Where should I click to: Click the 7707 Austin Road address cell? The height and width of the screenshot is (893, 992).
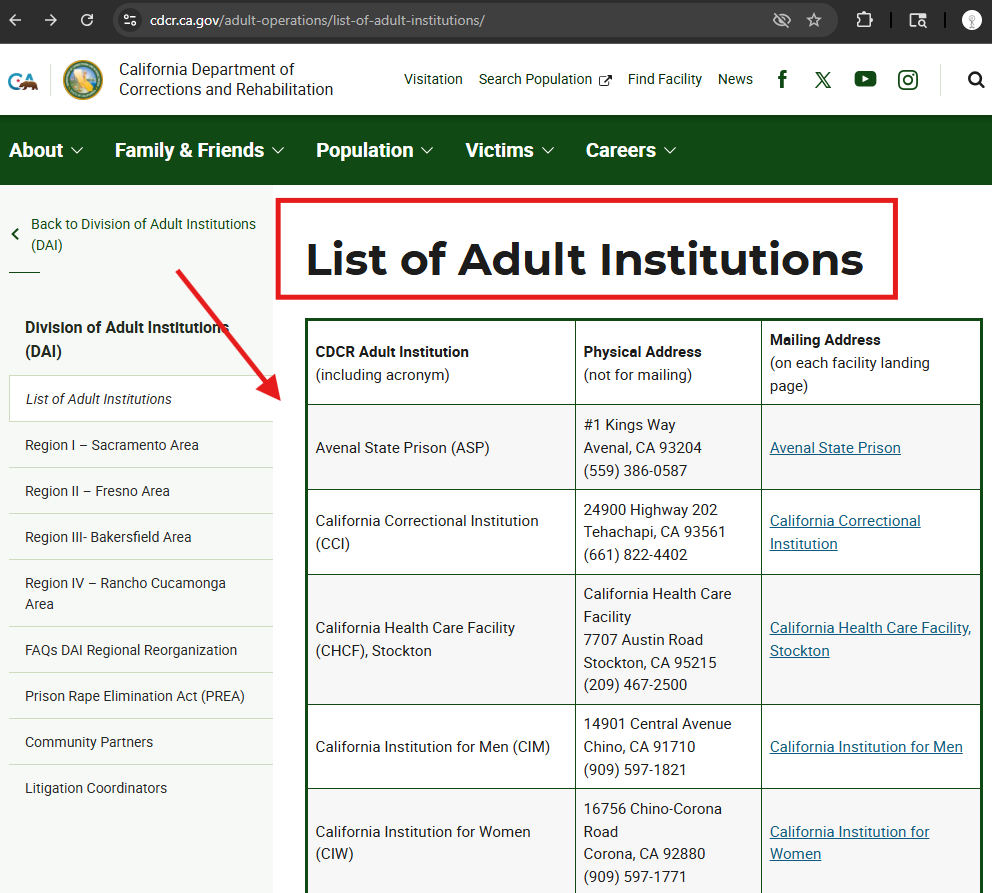[668, 639]
